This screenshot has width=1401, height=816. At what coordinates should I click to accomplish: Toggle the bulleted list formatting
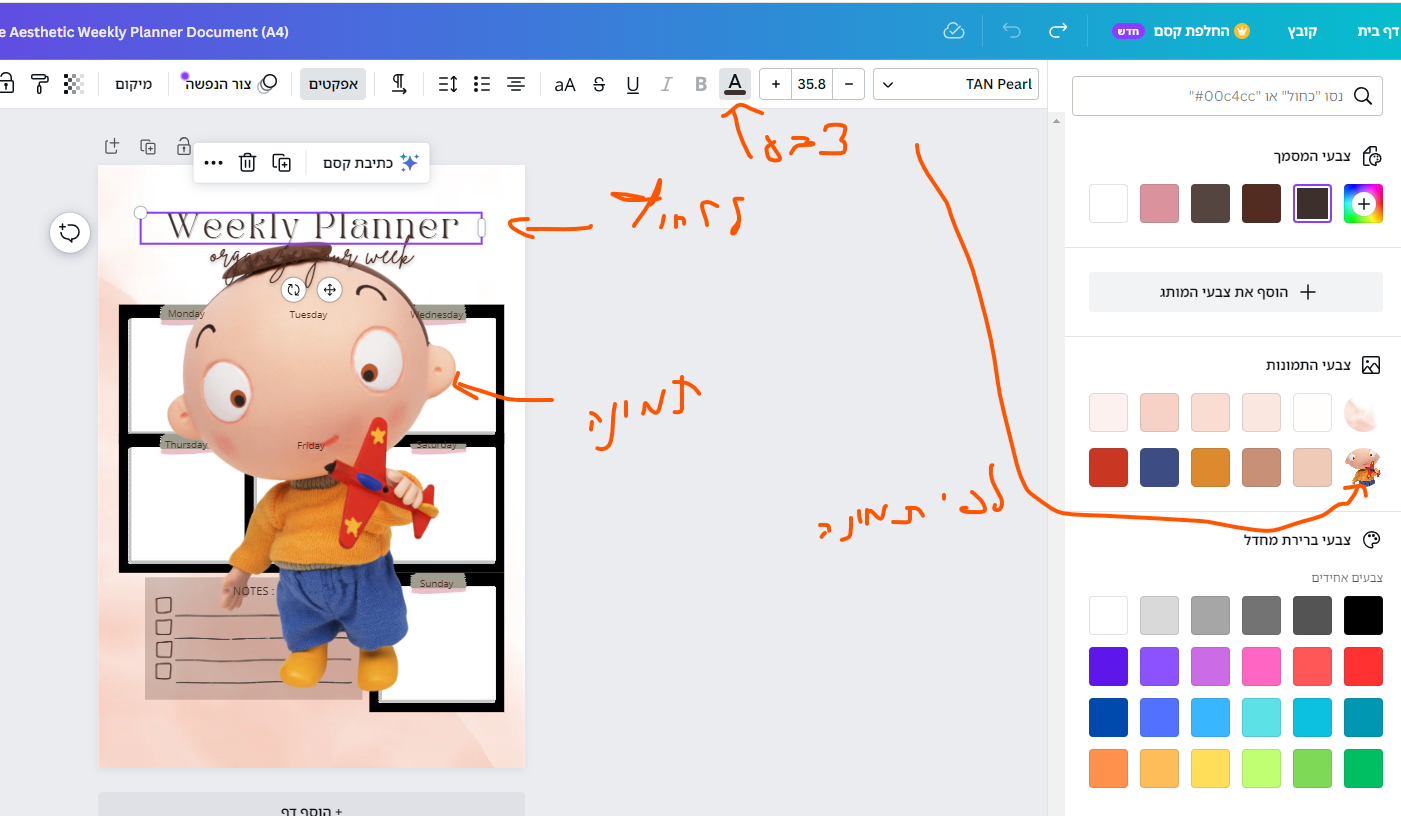tap(482, 84)
